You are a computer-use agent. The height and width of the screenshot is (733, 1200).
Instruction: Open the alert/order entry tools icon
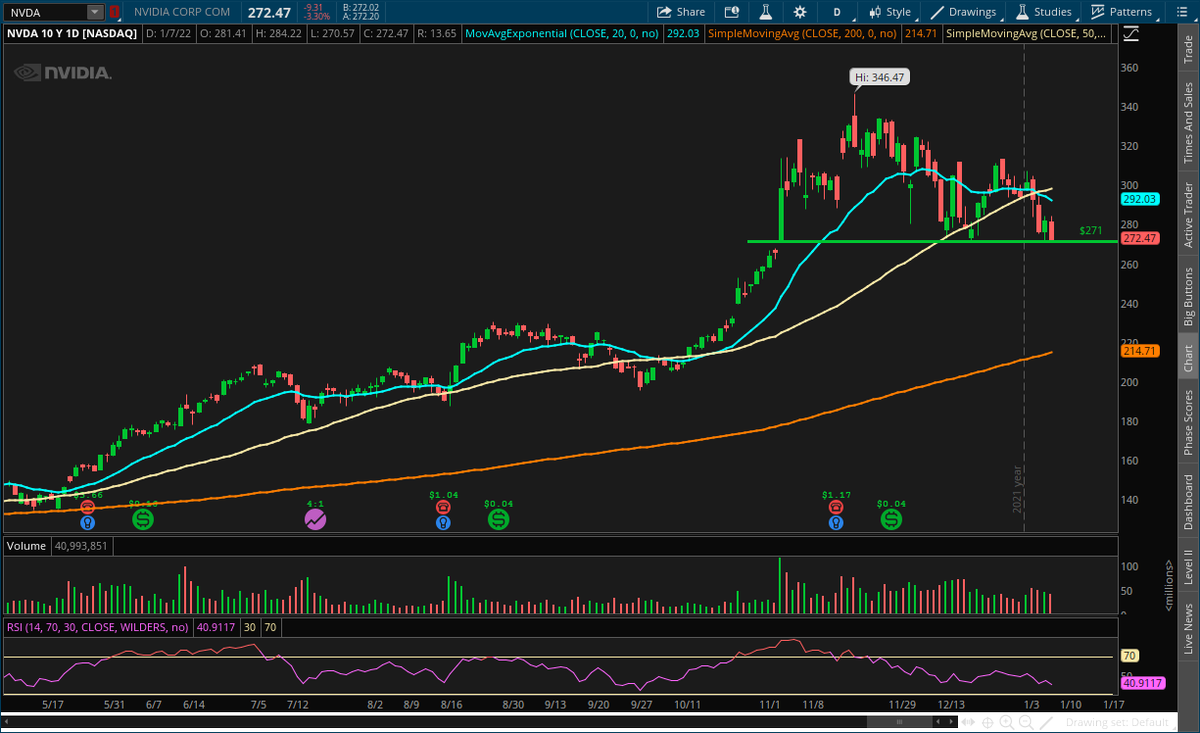[733, 12]
